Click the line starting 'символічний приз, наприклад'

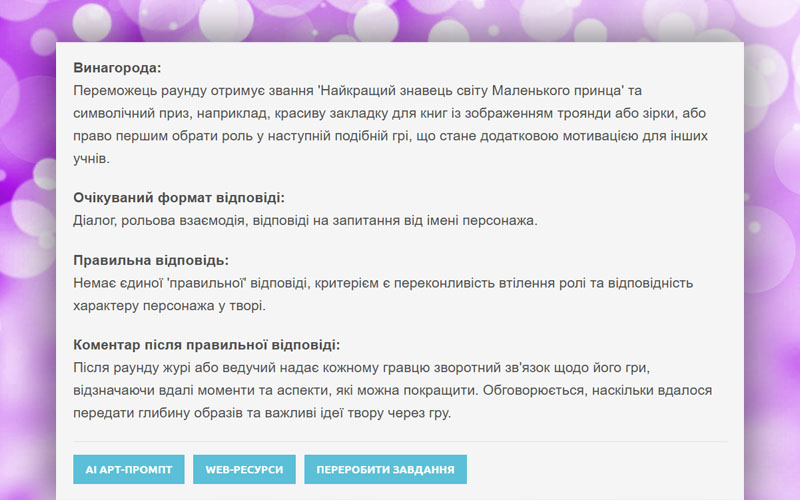389,113
